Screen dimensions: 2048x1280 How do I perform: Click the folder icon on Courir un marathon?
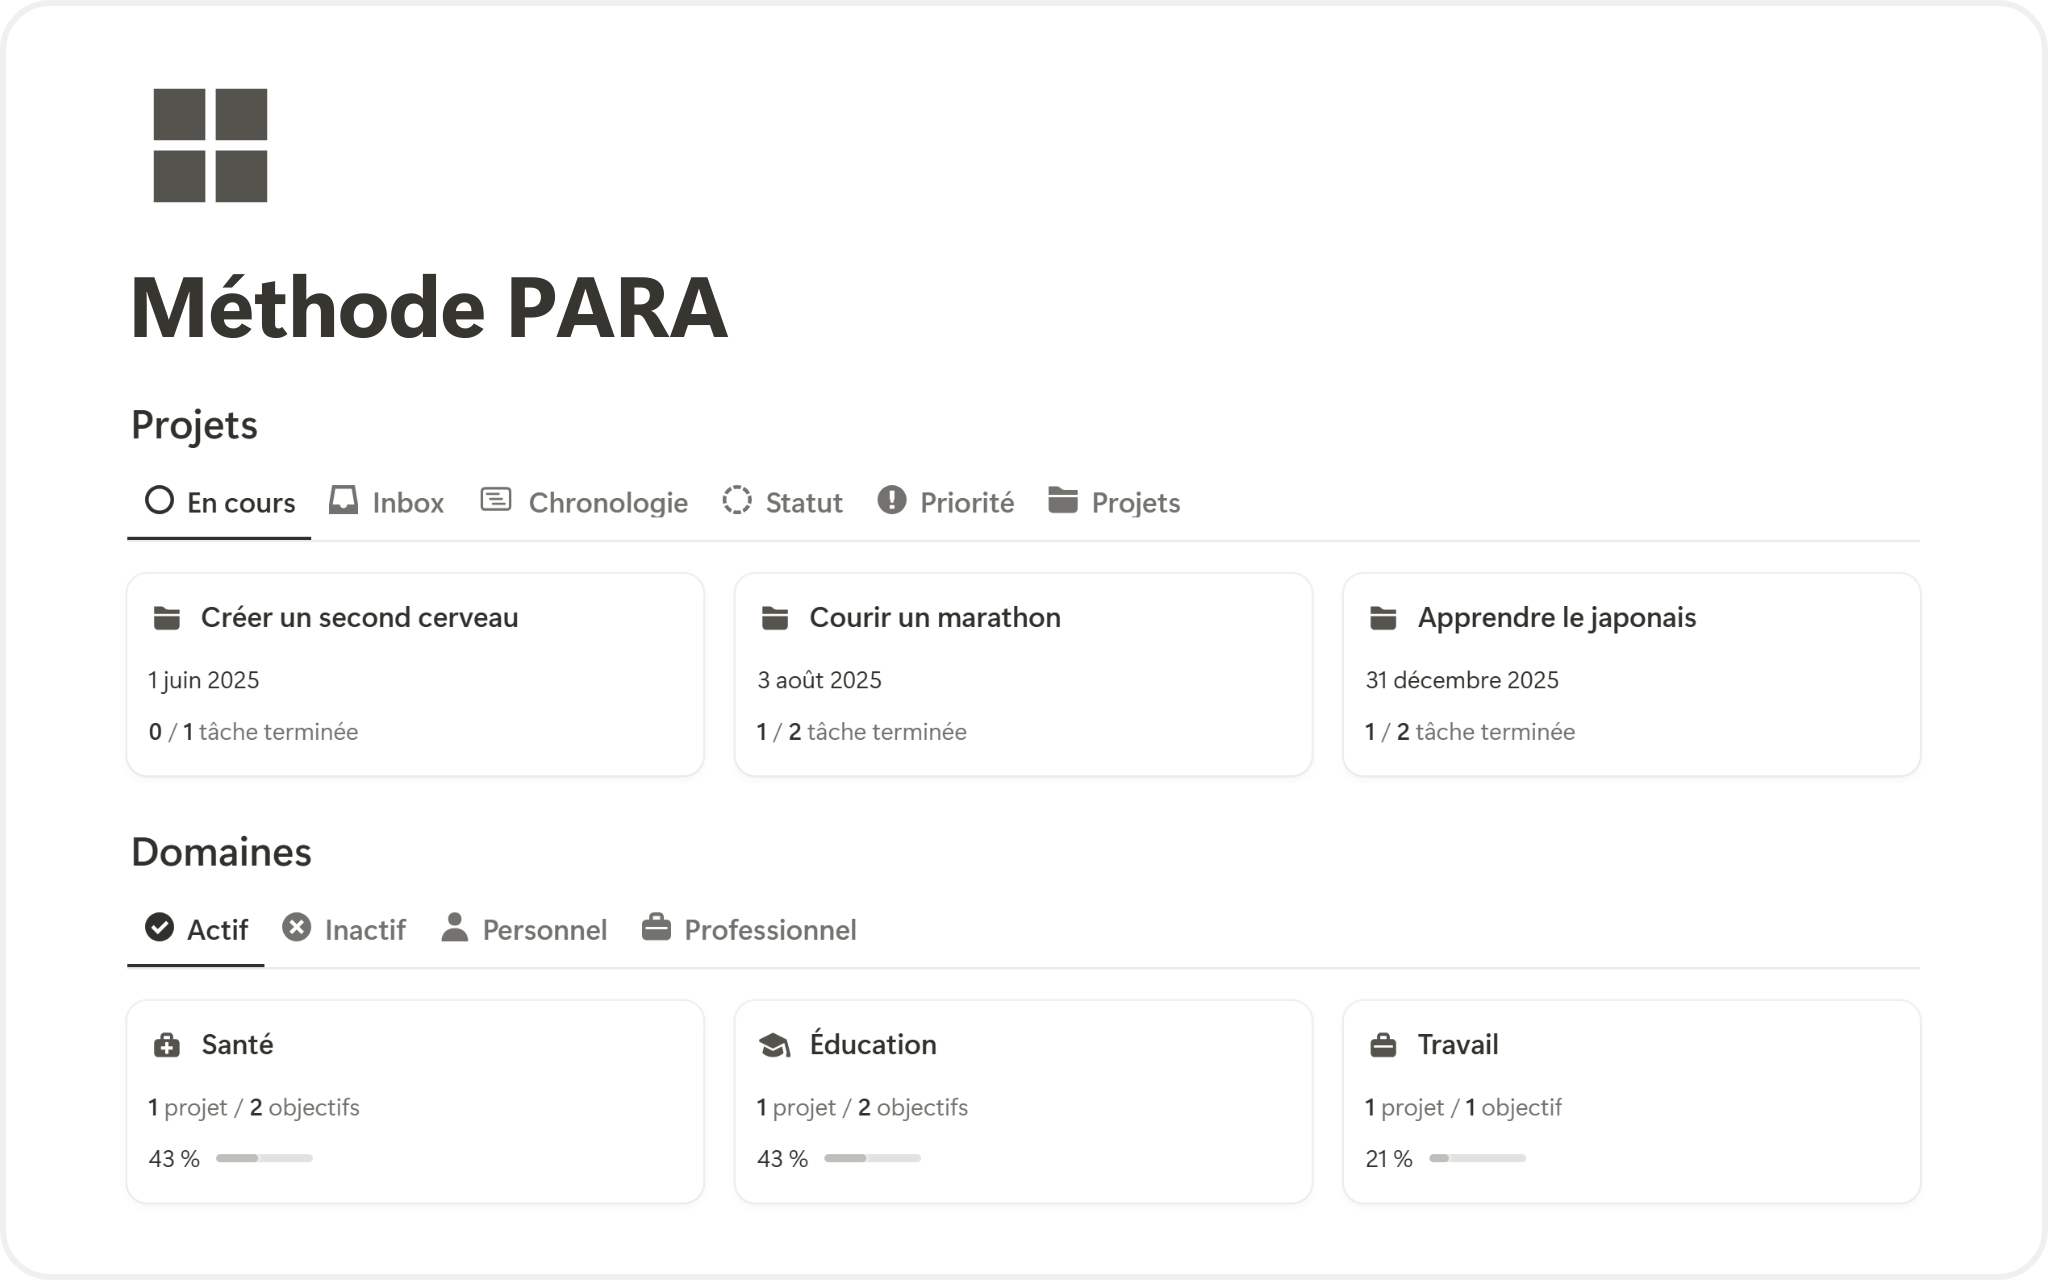tap(775, 618)
